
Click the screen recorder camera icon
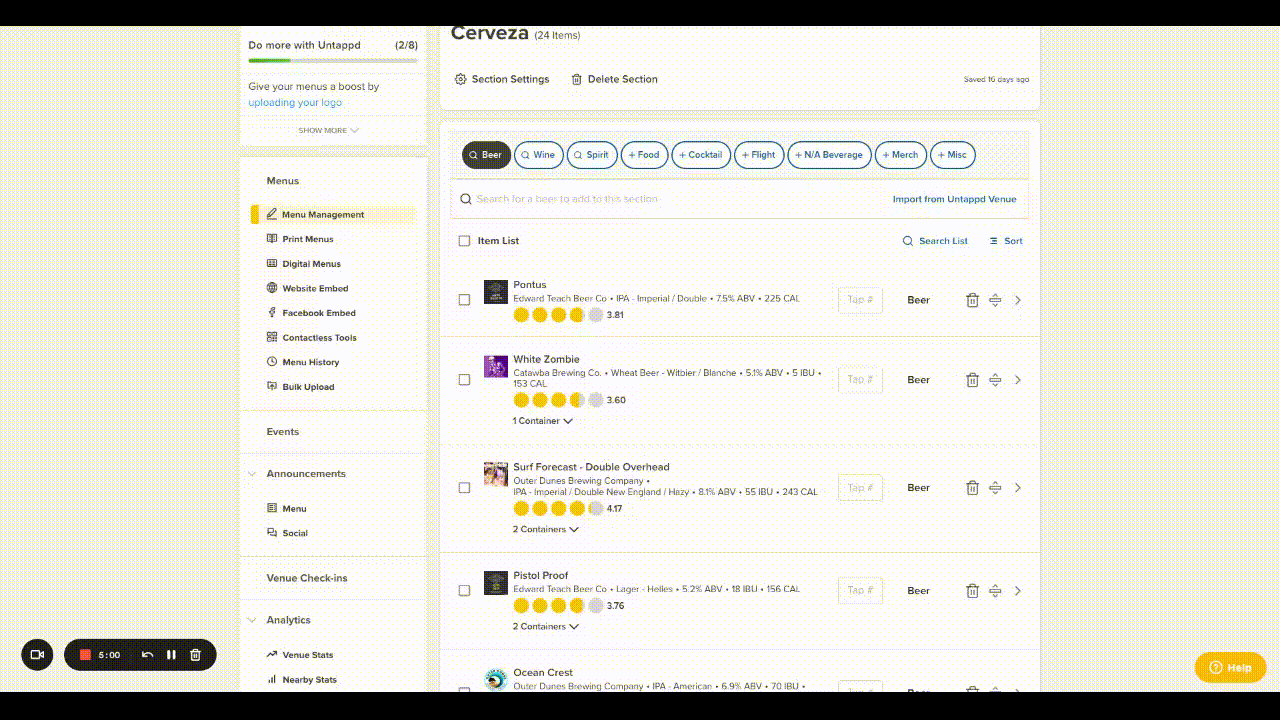click(x=37, y=655)
